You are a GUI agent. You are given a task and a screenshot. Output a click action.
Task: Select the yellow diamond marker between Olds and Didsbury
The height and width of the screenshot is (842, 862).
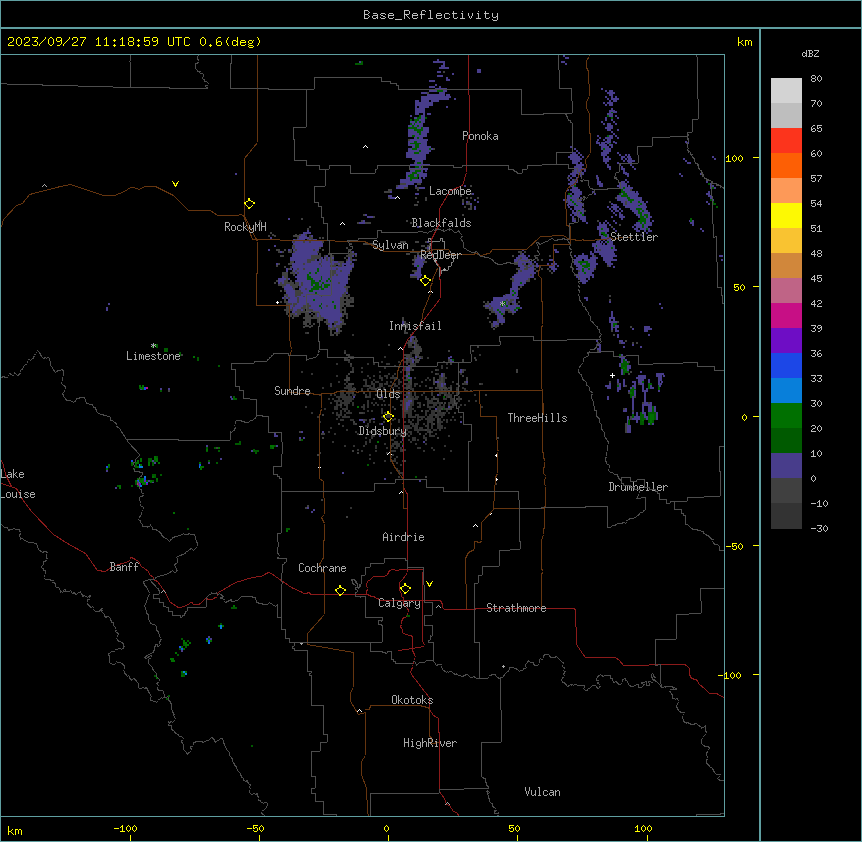pos(389,417)
